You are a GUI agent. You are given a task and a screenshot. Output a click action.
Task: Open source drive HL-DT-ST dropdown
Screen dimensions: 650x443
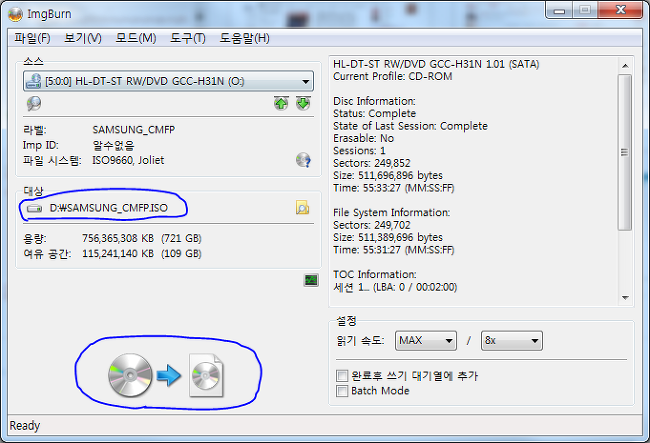[168, 81]
